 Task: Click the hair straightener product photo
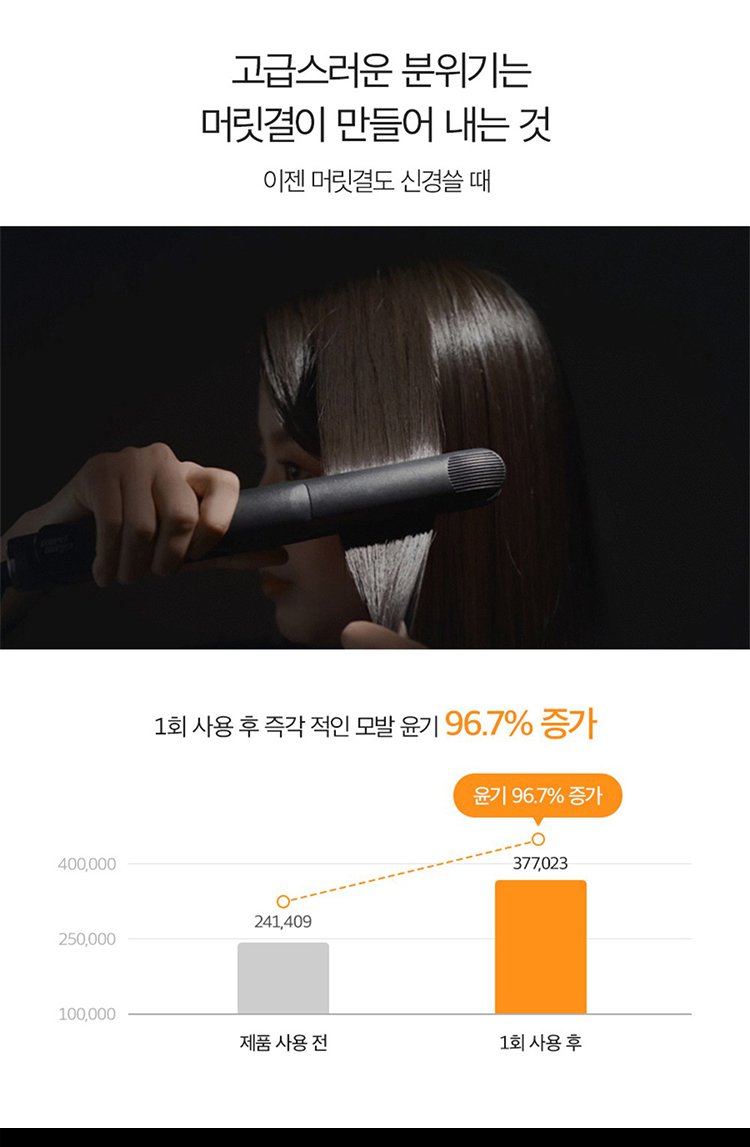(375, 437)
